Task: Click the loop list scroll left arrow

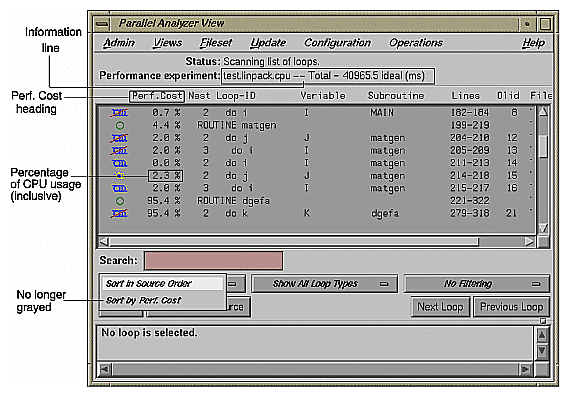Action: [x=104, y=241]
